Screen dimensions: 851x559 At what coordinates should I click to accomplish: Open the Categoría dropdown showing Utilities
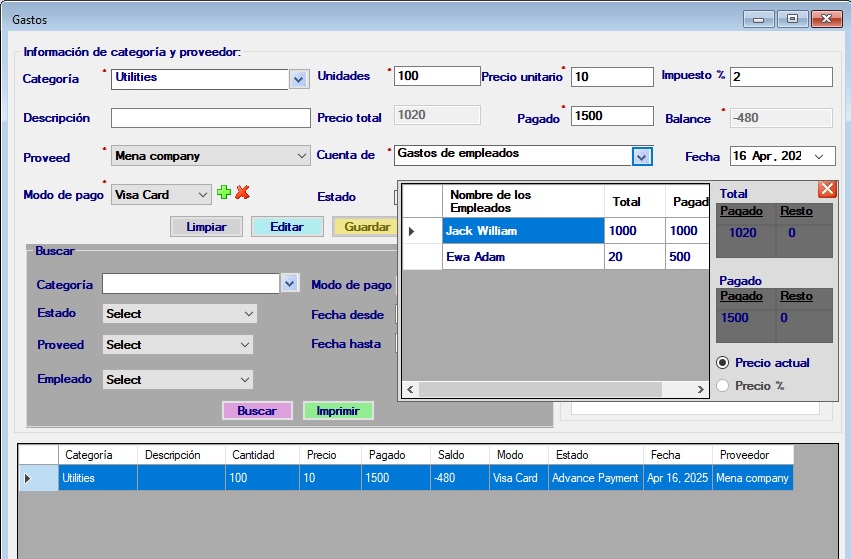(298, 78)
